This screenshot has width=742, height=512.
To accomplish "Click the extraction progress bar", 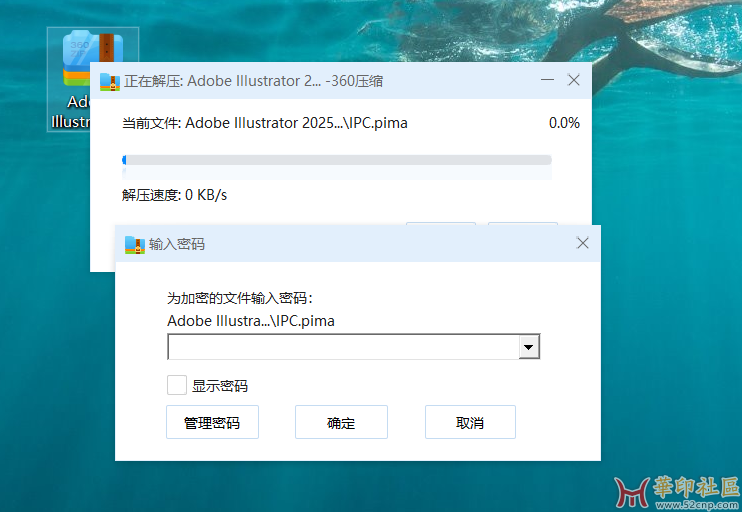I will click(x=336, y=160).
